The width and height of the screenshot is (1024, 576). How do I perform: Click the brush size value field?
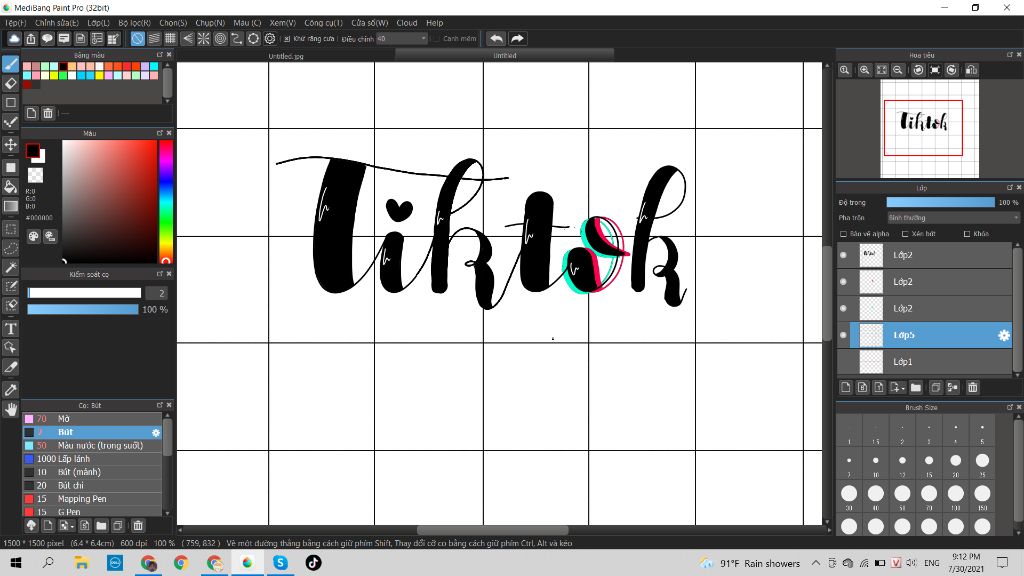(x=157, y=293)
